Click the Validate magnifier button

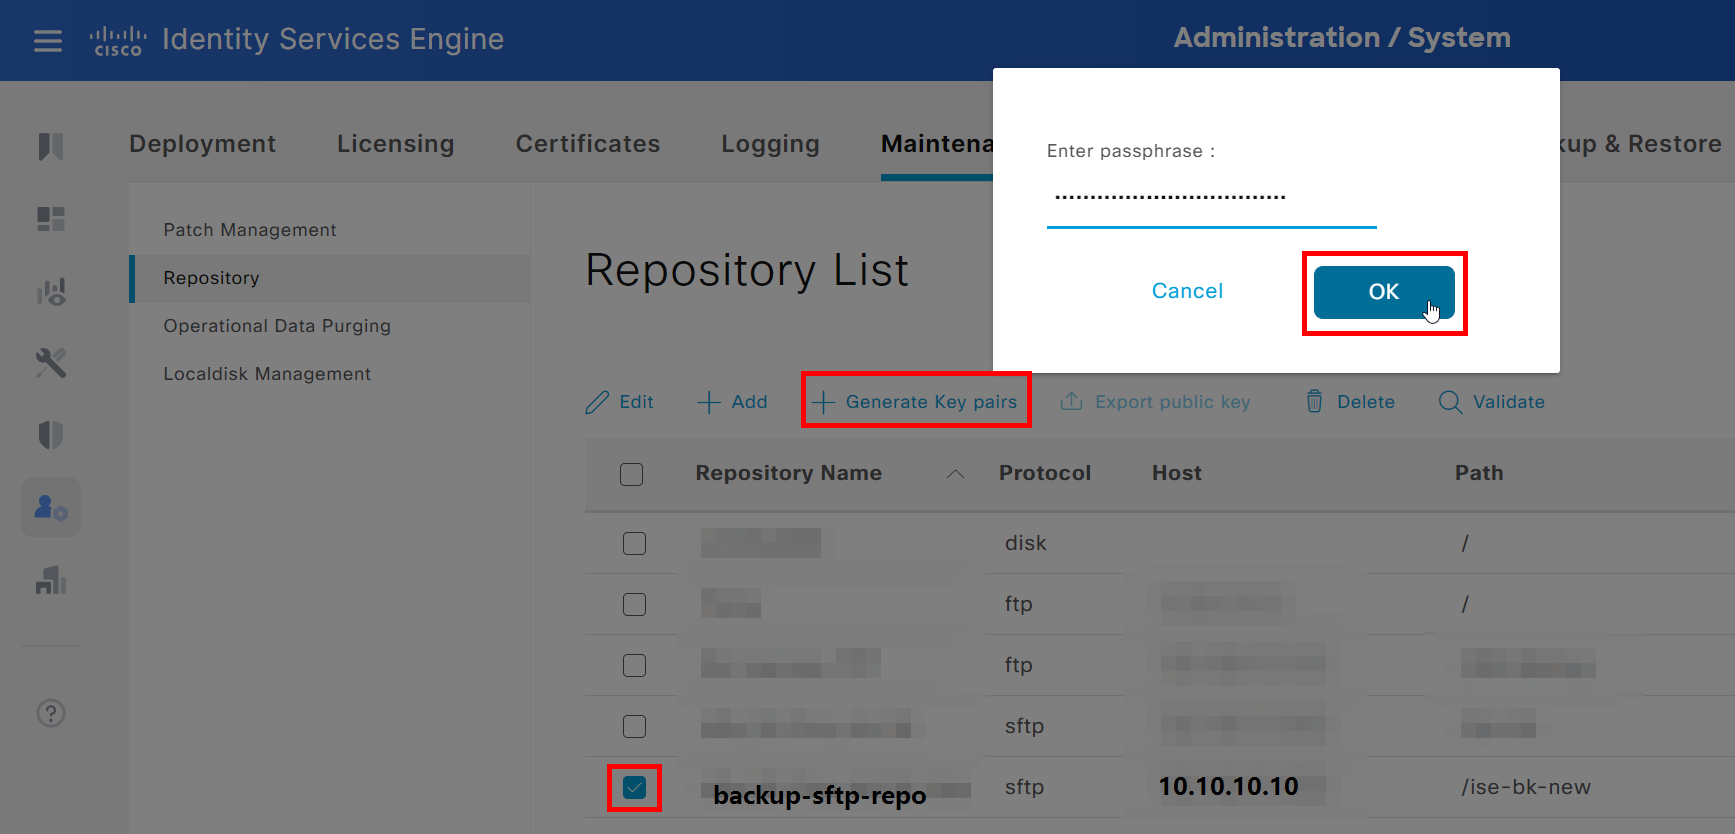(1491, 402)
